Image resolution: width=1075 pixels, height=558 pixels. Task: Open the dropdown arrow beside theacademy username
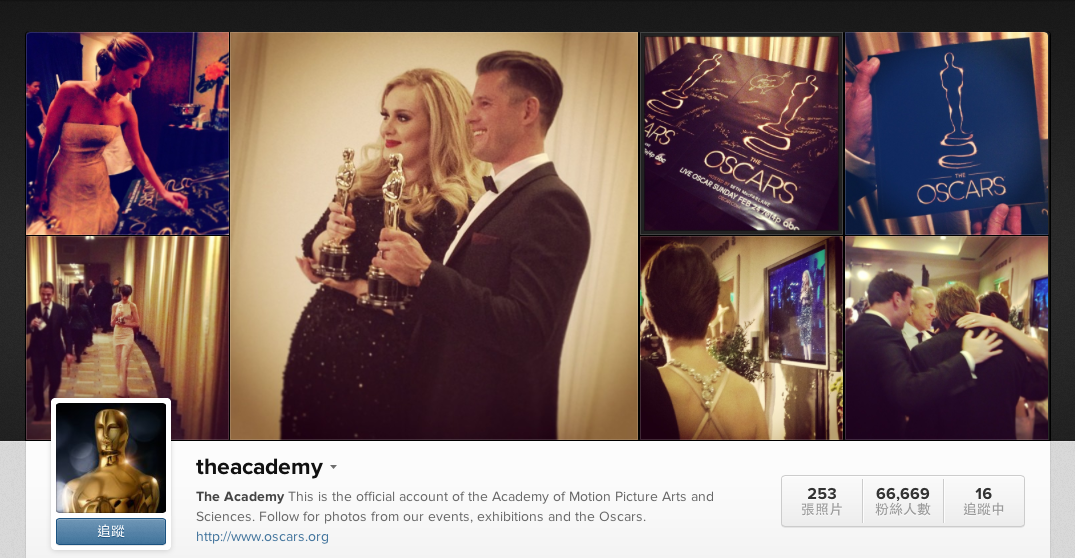(x=333, y=467)
